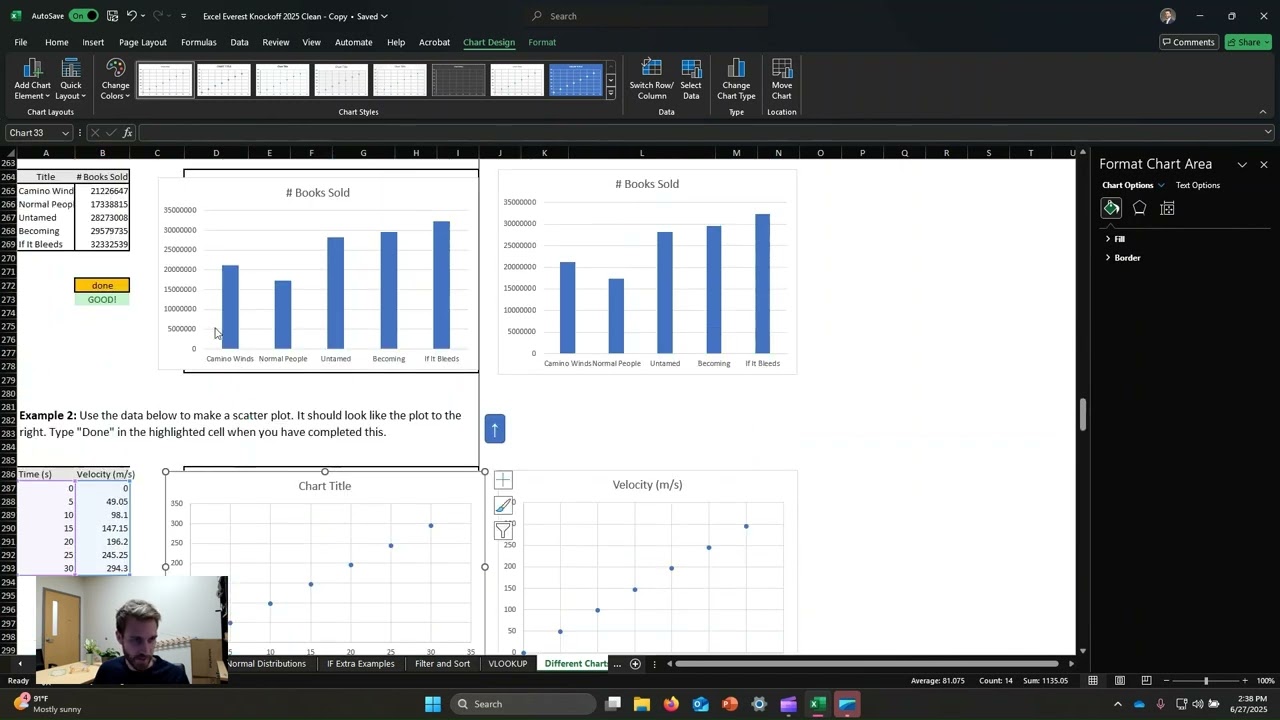
Task: Click the orange 'done' cell
Action: coord(102,285)
